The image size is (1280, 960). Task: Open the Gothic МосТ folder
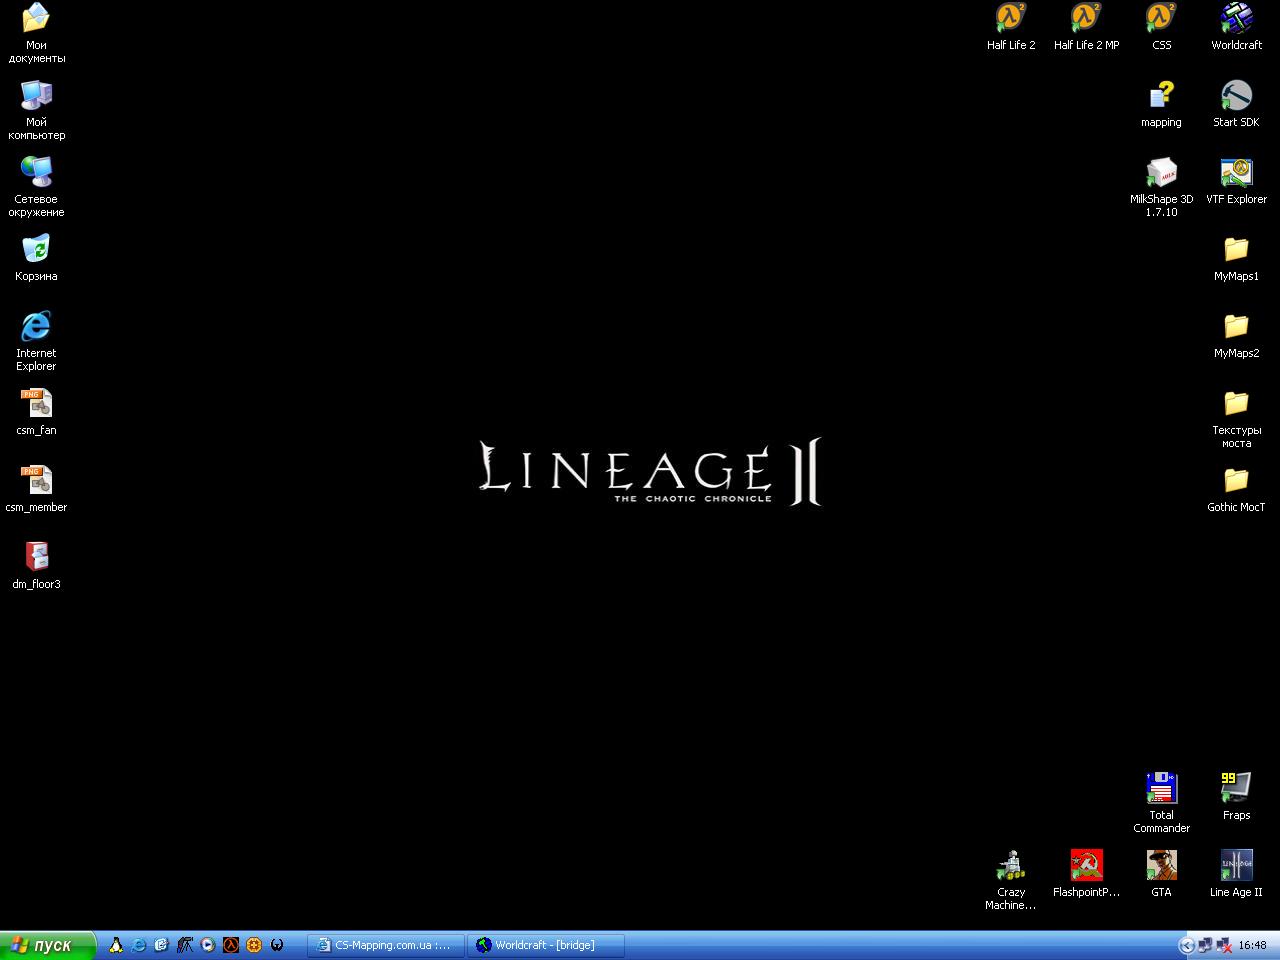(x=1236, y=488)
